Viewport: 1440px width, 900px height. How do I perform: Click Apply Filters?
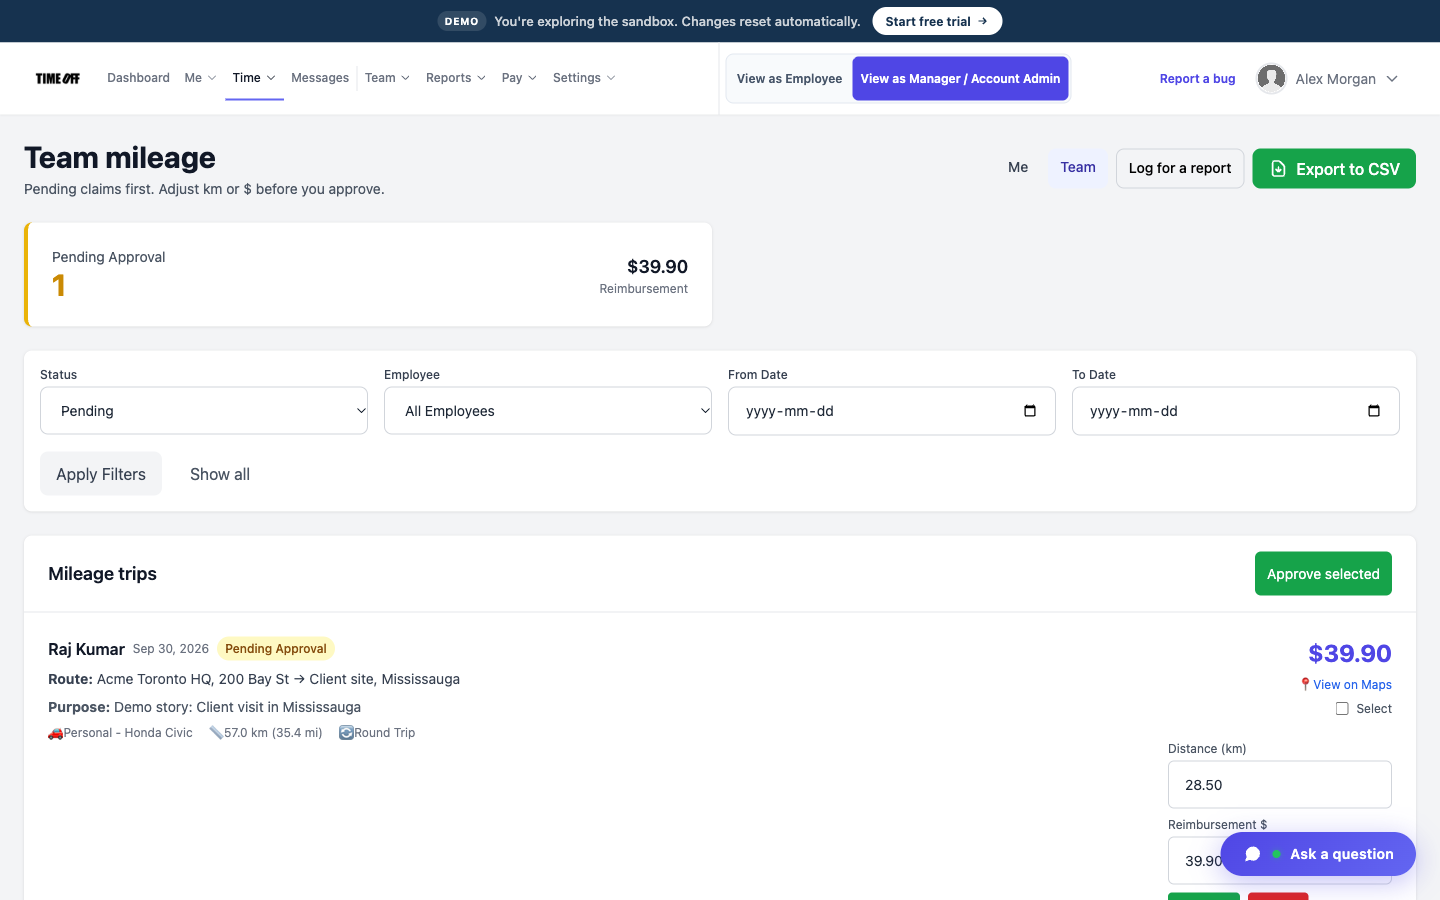coord(101,474)
